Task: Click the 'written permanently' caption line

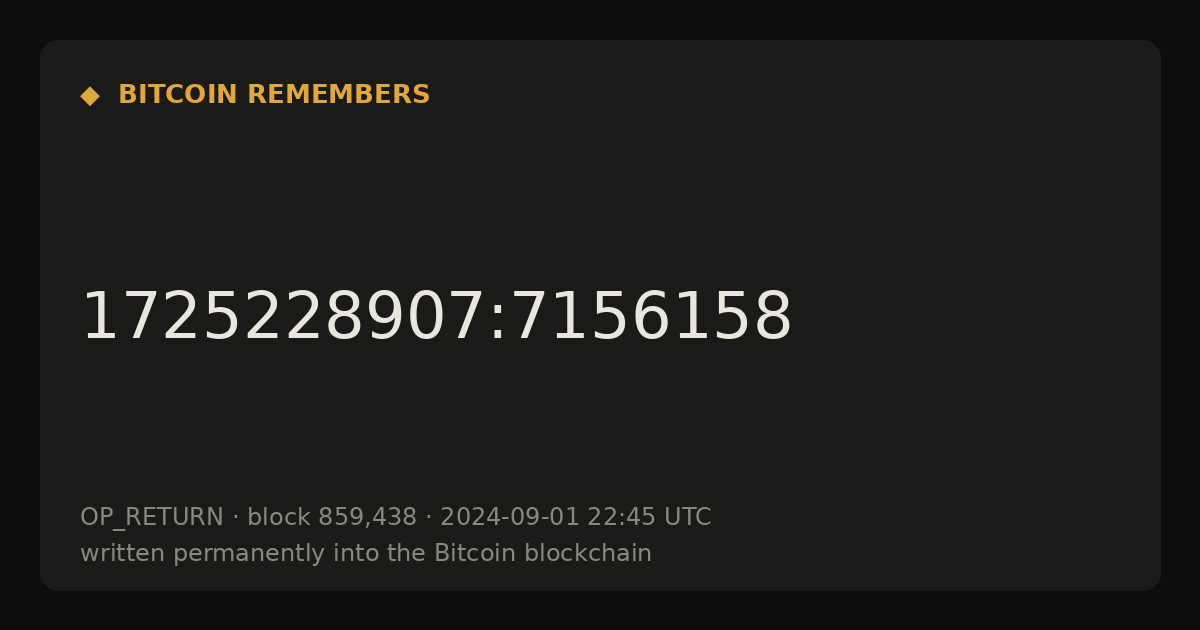Action: pyautogui.click(x=366, y=554)
